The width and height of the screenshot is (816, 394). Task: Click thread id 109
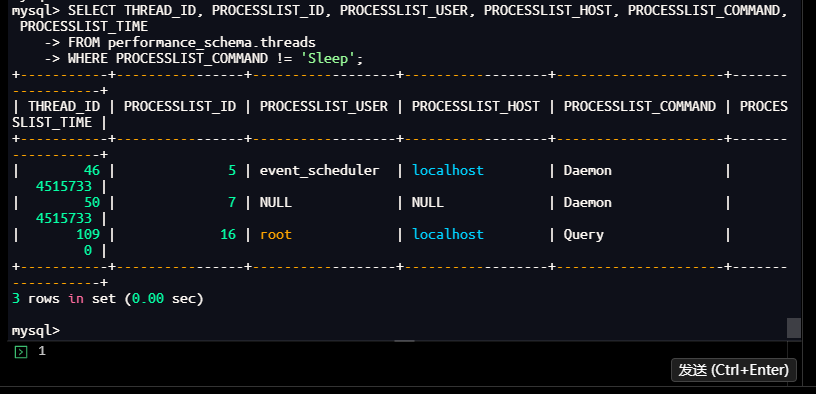pyautogui.click(x=88, y=235)
